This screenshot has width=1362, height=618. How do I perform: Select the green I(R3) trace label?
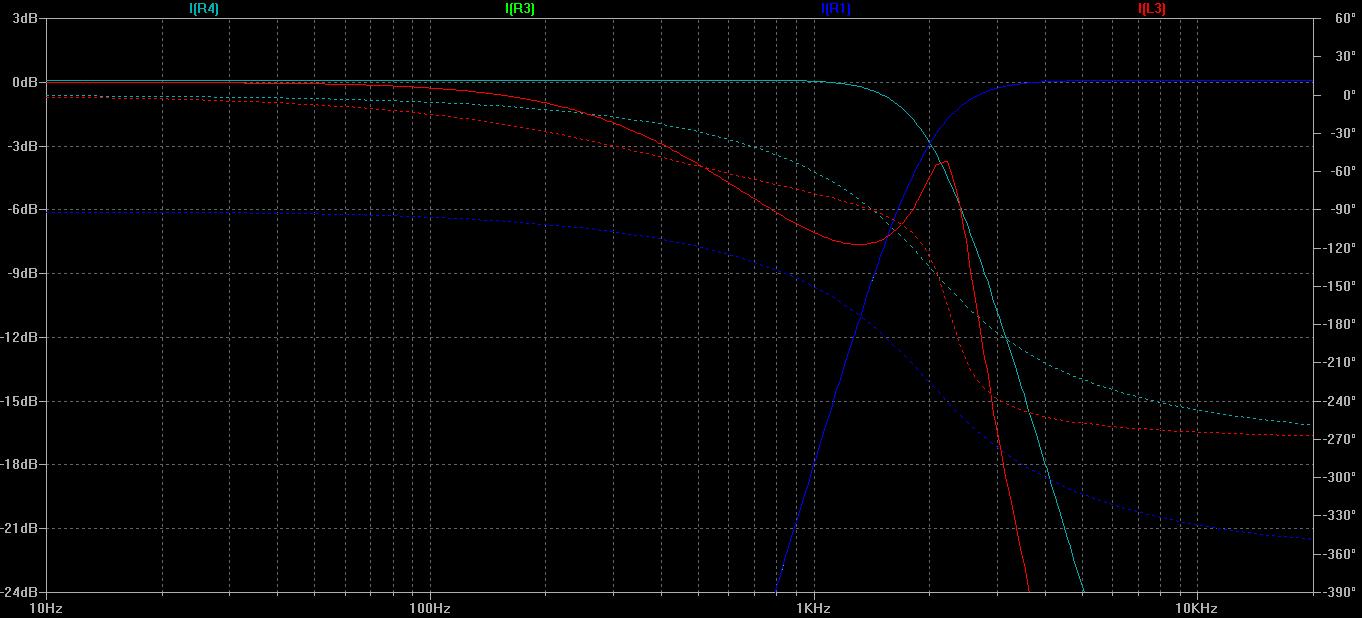click(520, 9)
